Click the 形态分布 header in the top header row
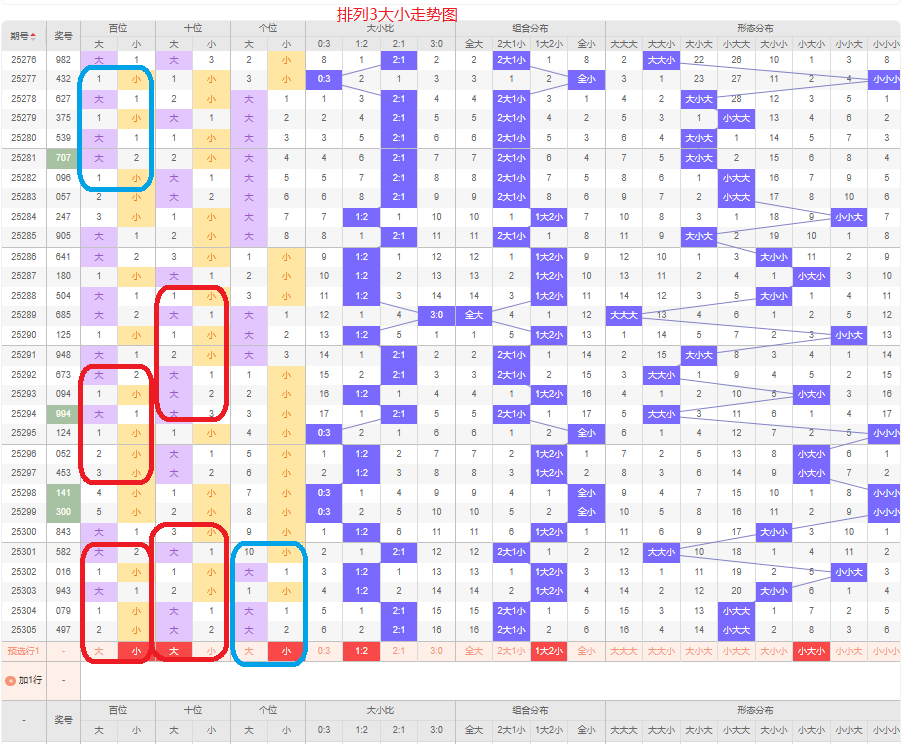This screenshot has height=744, width=902. click(x=755, y=28)
